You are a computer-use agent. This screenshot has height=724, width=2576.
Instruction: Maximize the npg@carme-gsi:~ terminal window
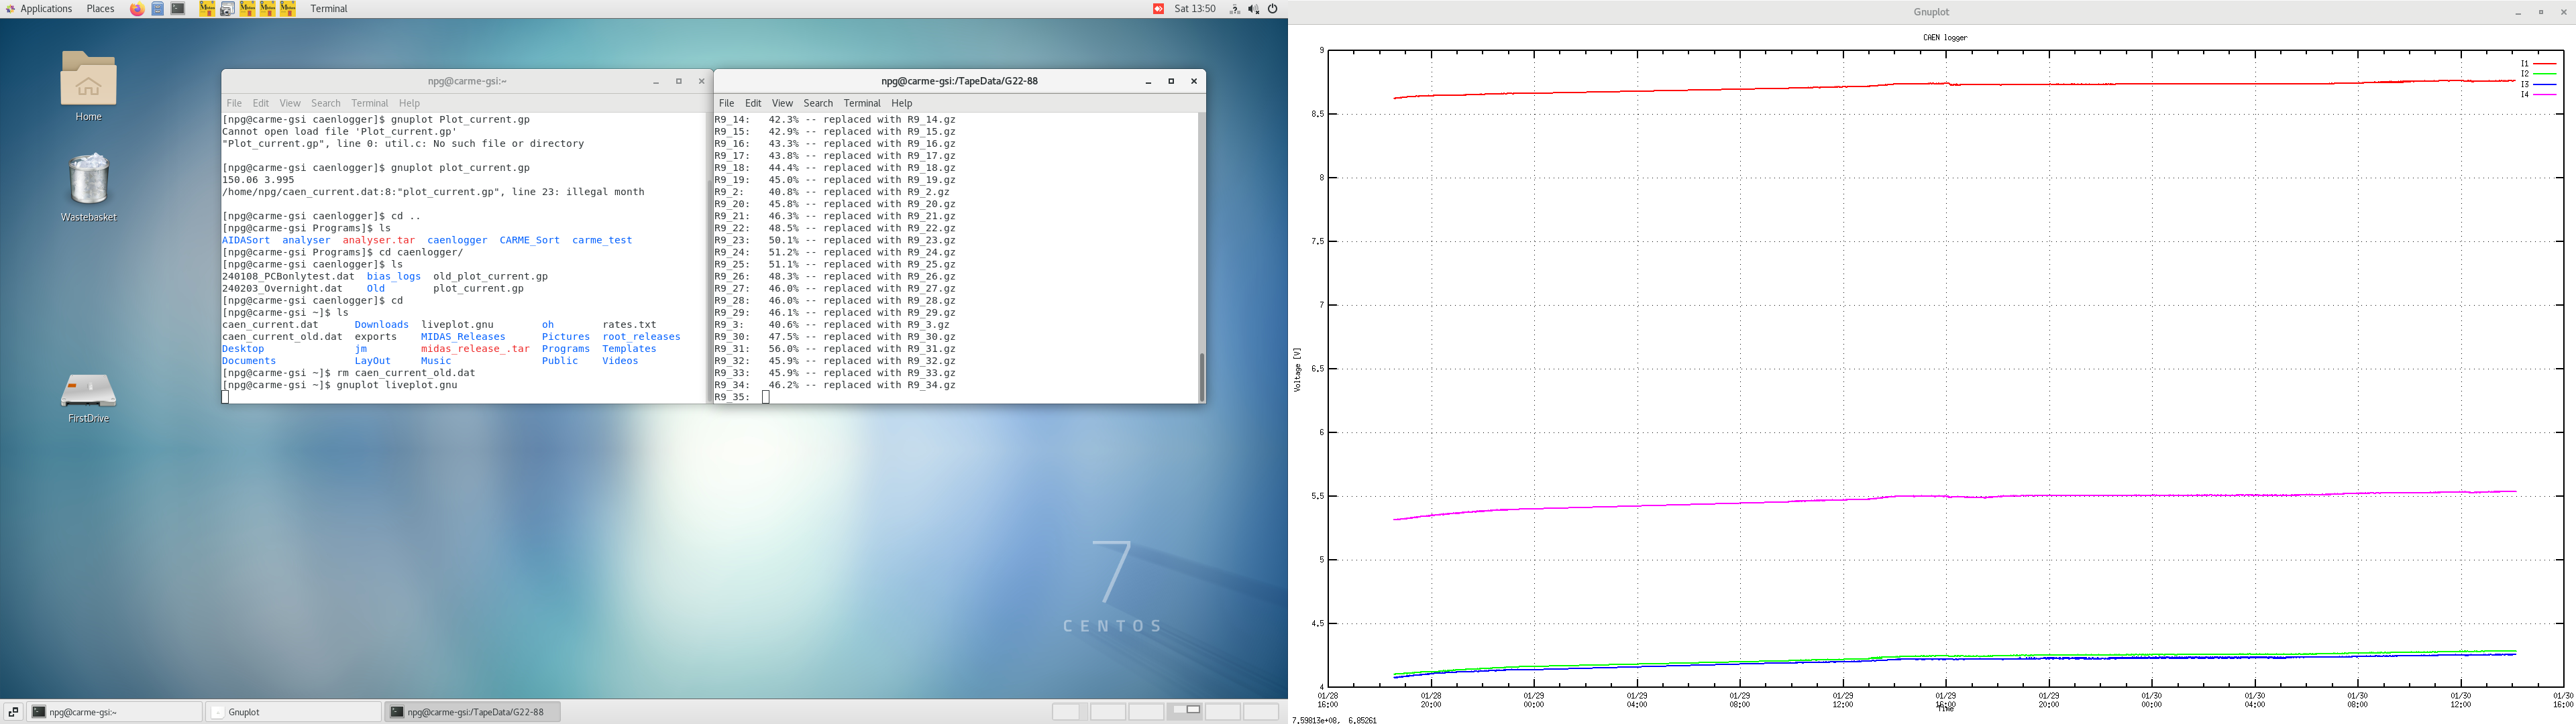tap(679, 82)
